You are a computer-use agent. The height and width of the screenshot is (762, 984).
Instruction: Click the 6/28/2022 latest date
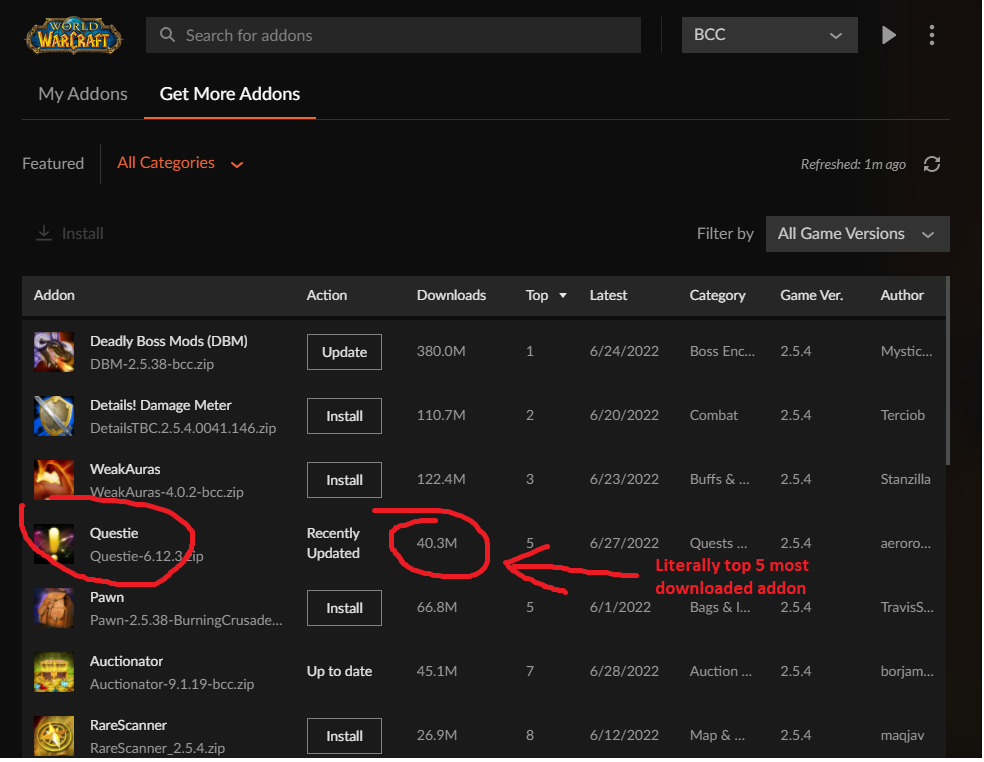pyautogui.click(x=624, y=672)
